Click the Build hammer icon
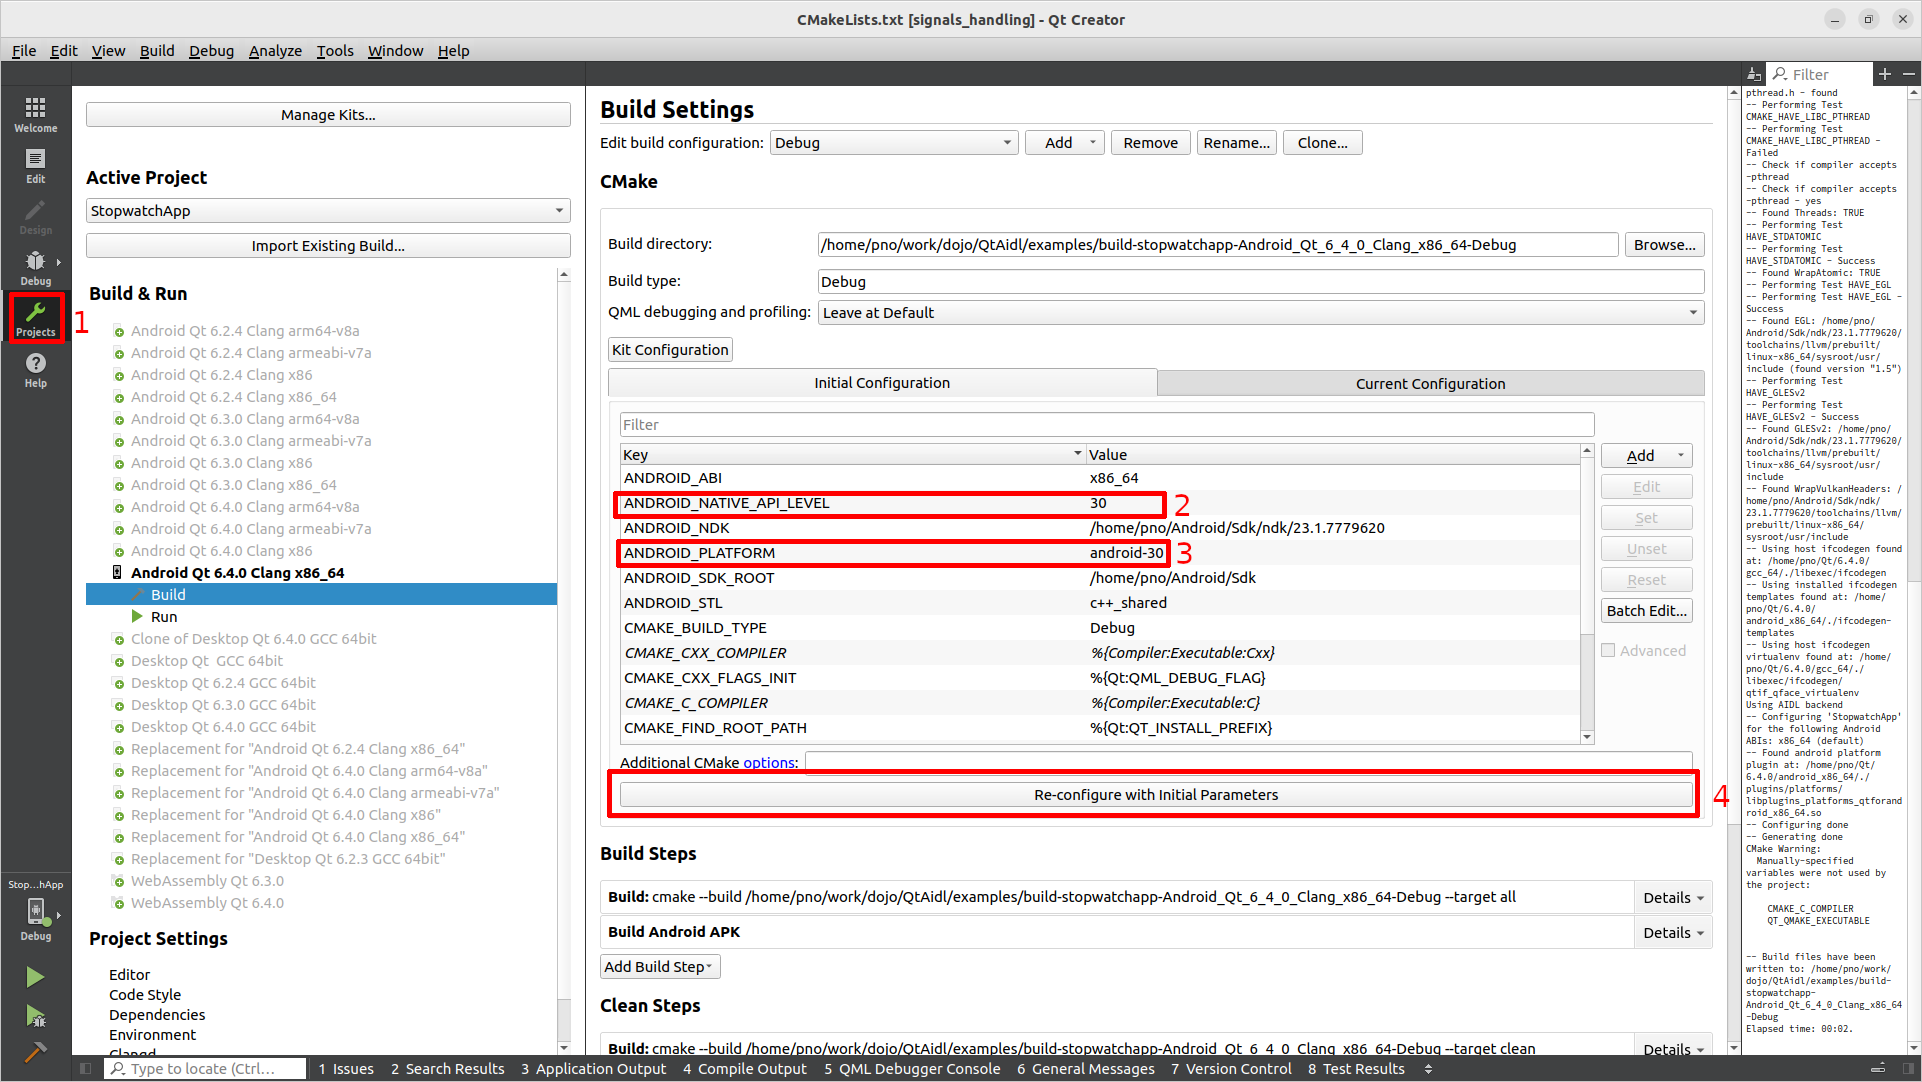 (35, 1051)
